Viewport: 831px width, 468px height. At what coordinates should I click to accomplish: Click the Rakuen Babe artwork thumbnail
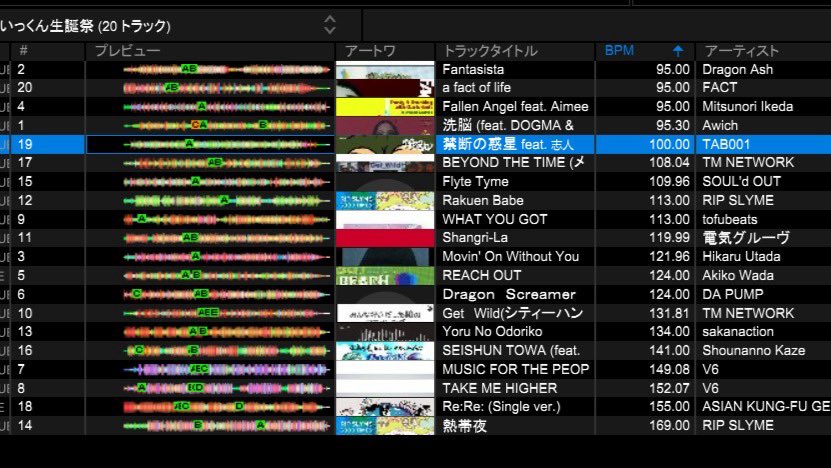click(385, 201)
